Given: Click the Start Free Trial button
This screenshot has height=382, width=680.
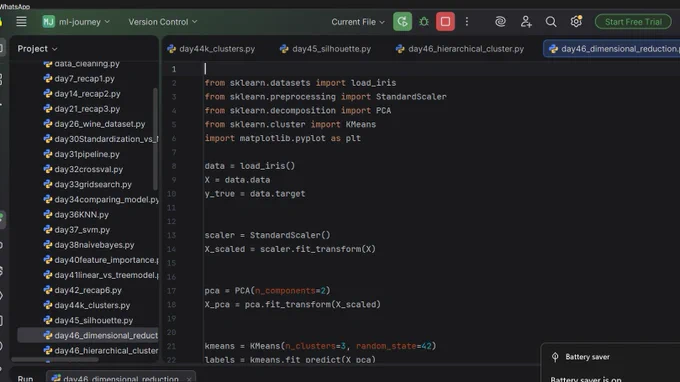Looking at the screenshot, I should pos(633,22).
